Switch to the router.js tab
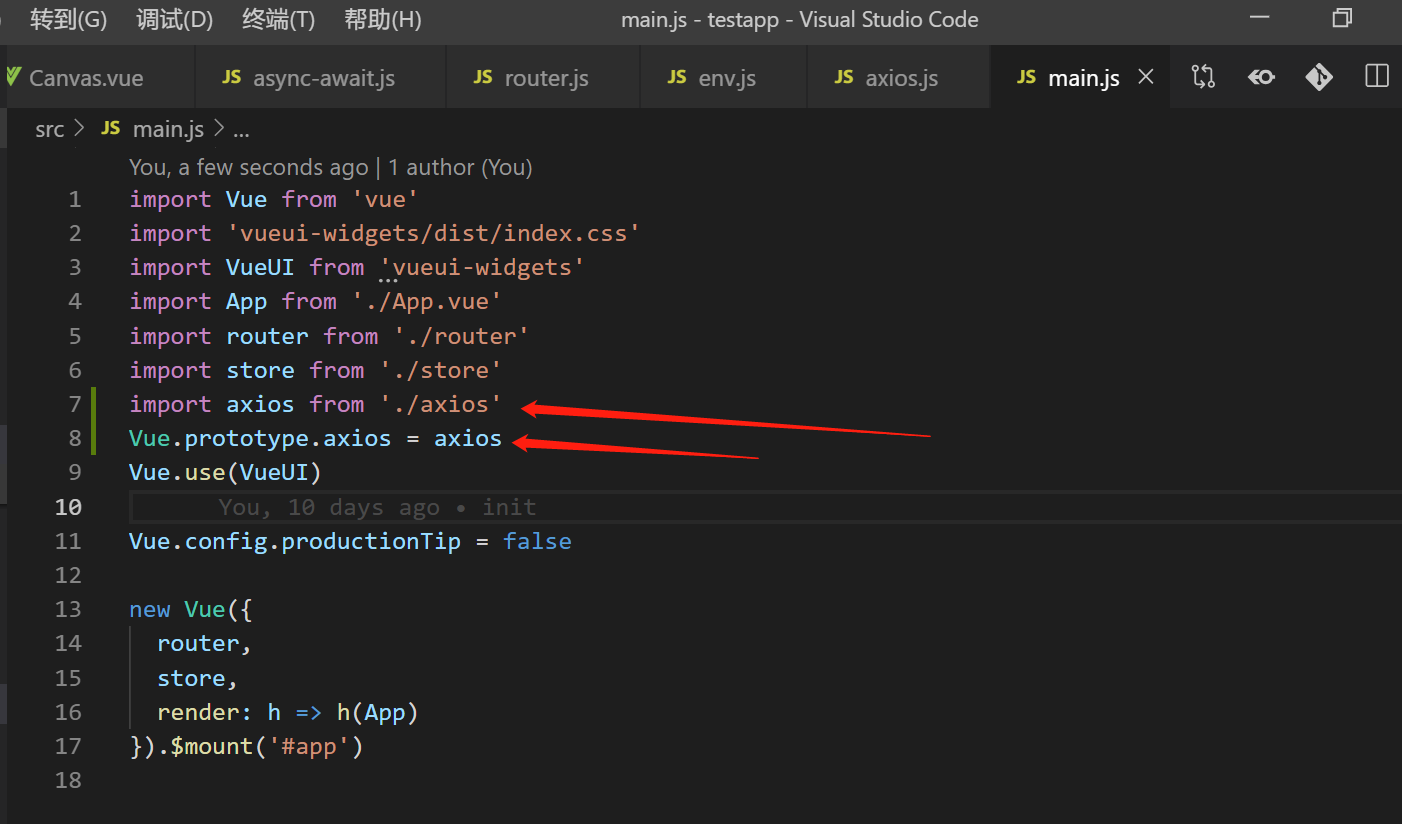Image resolution: width=1402 pixels, height=824 pixels. [543, 78]
